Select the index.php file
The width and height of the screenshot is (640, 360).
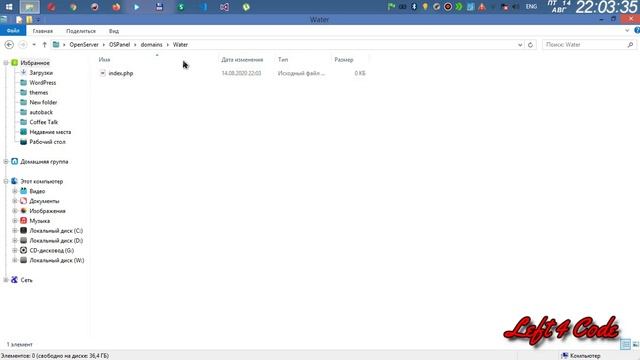coord(121,73)
